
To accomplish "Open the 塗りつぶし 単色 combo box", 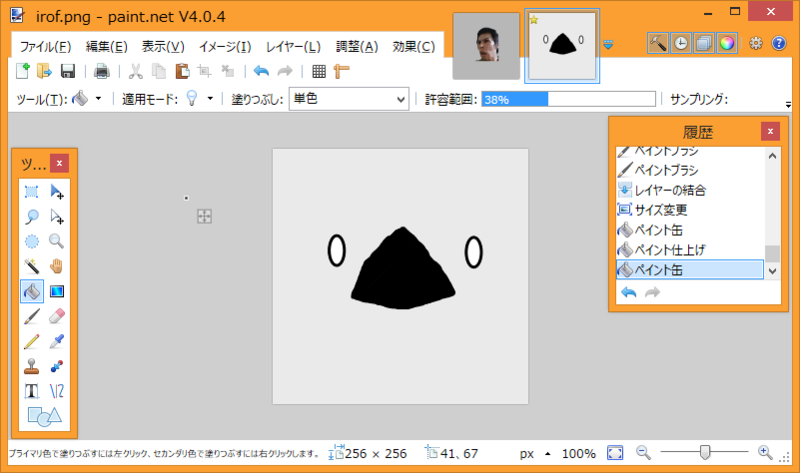I will pyautogui.click(x=349, y=99).
